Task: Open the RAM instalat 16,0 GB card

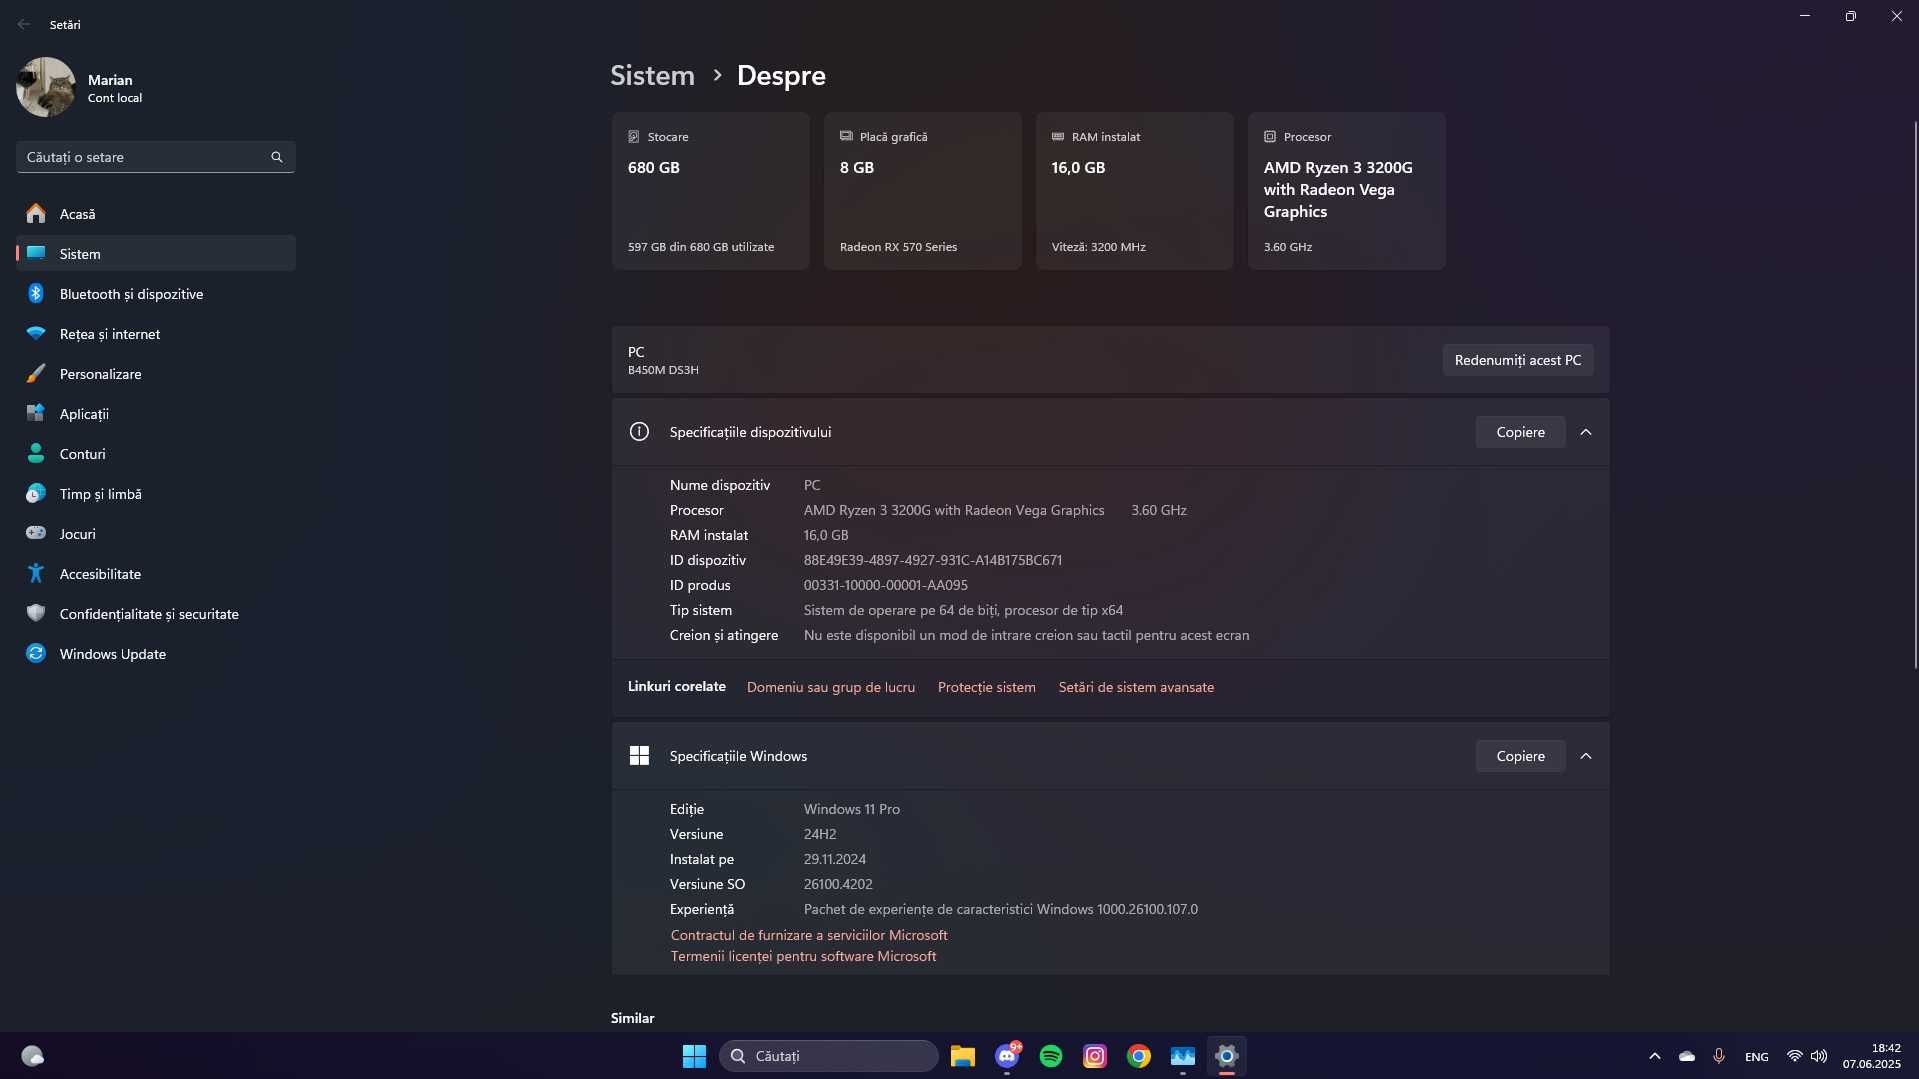Action: click(x=1134, y=191)
